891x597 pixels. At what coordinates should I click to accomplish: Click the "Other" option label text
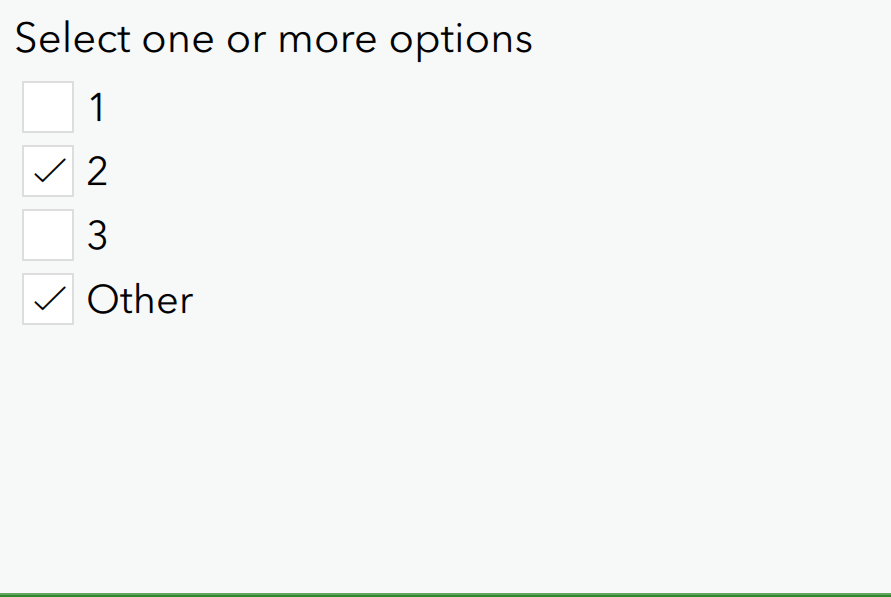(140, 300)
